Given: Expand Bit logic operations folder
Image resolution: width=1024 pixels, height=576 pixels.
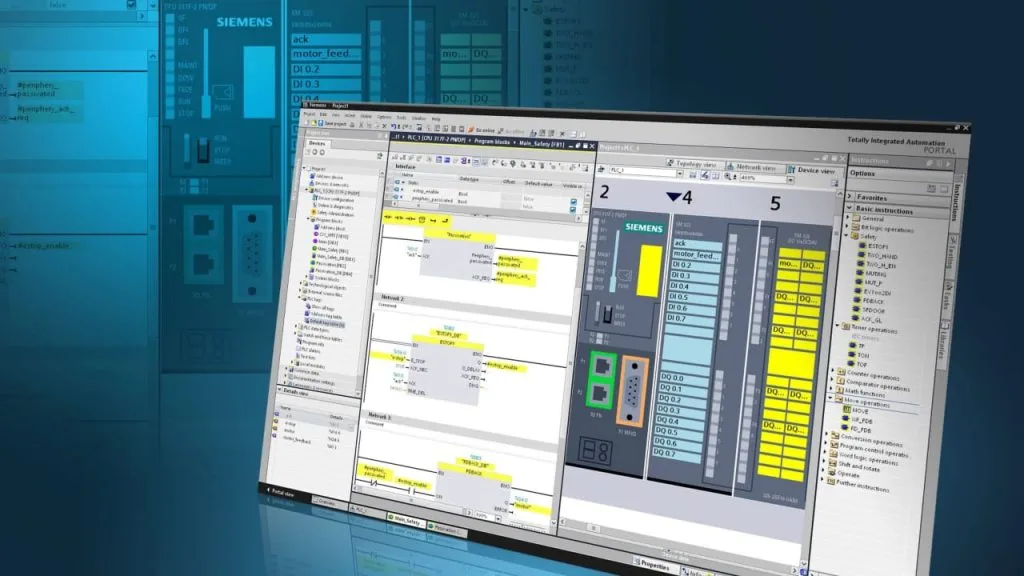Looking at the screenshot, I should [x=847, y=227].
